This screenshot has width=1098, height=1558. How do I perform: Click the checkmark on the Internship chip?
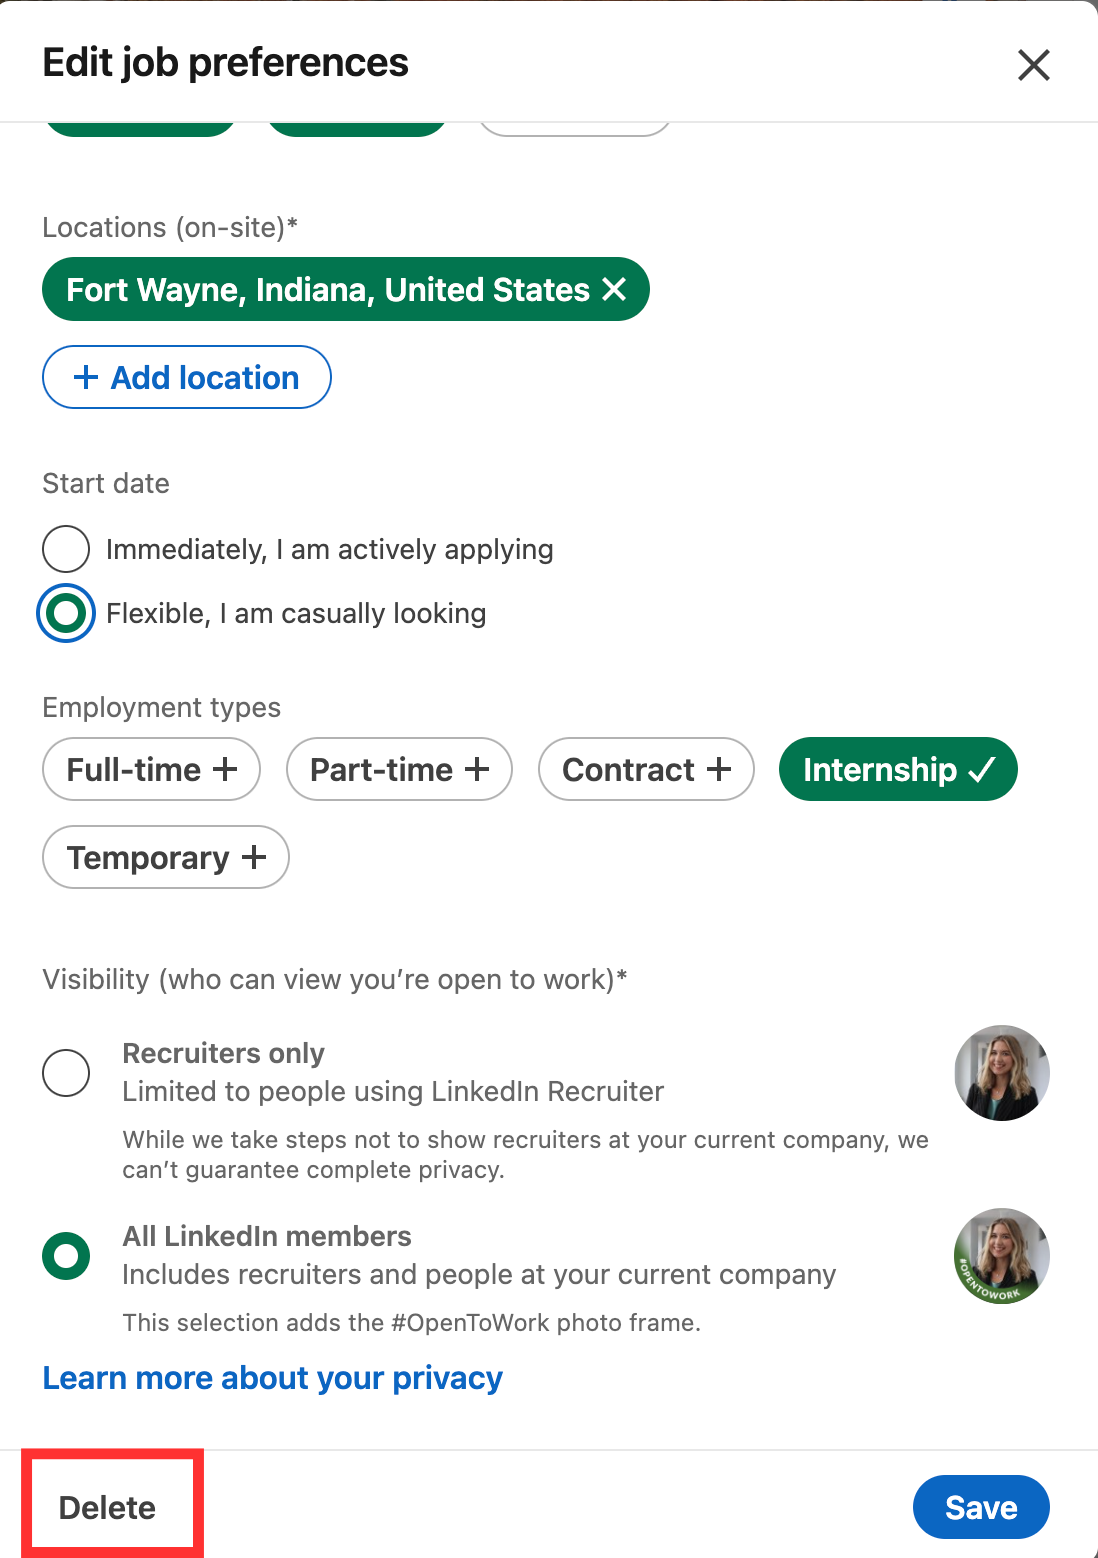tap(981, 769)
